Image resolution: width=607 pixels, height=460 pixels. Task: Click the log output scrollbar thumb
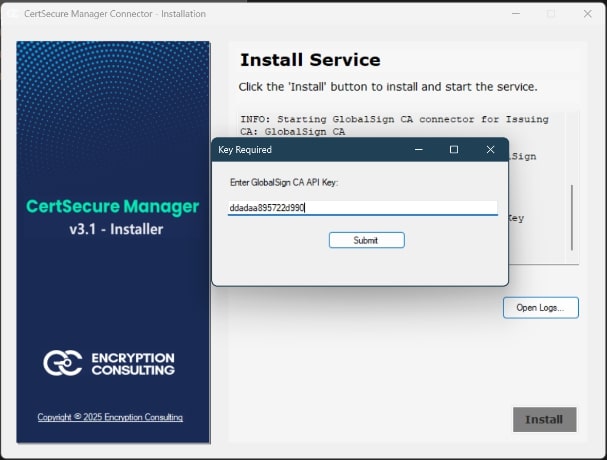[572, 218]
